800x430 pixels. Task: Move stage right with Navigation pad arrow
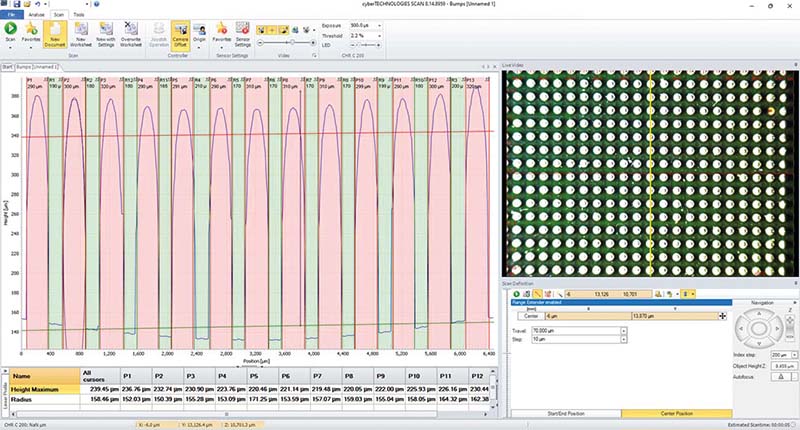pyautogui.click(x=777, y=328)
